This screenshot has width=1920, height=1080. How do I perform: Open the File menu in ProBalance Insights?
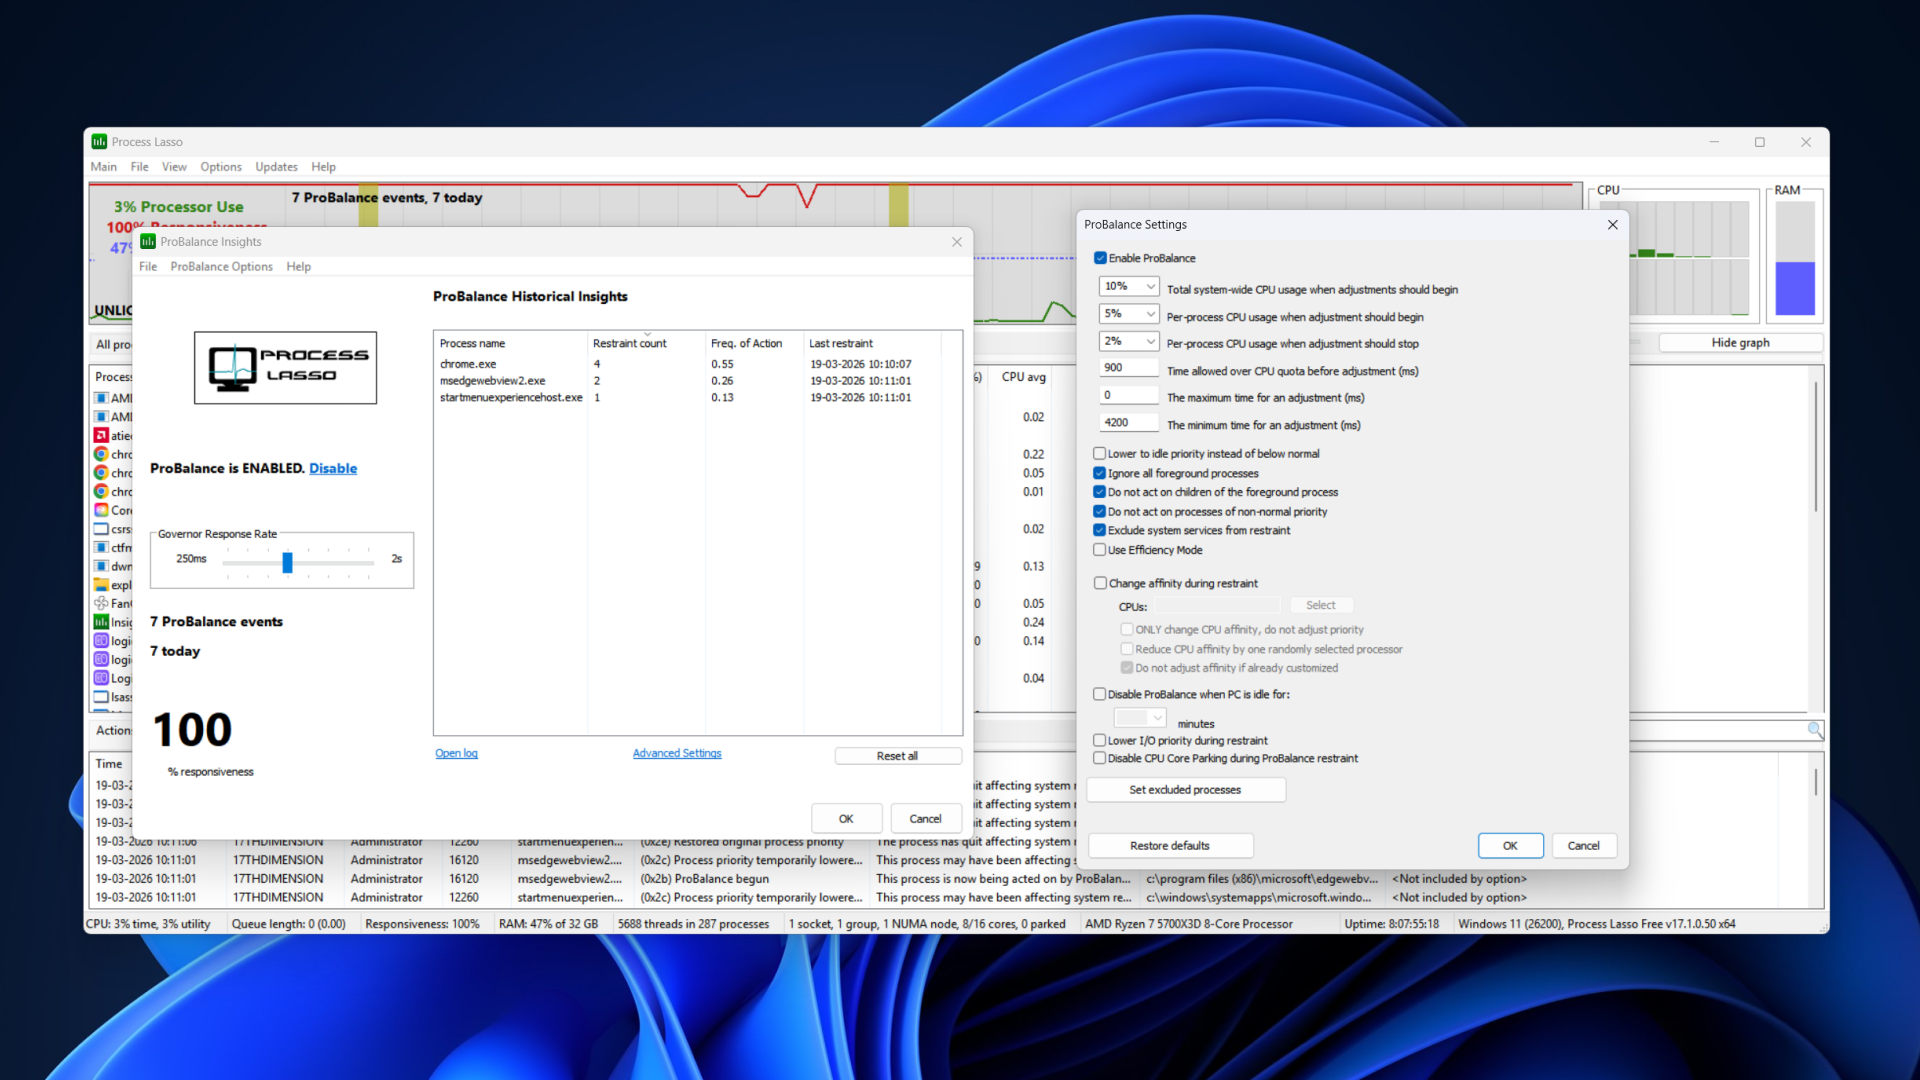[x=148, y=267]
